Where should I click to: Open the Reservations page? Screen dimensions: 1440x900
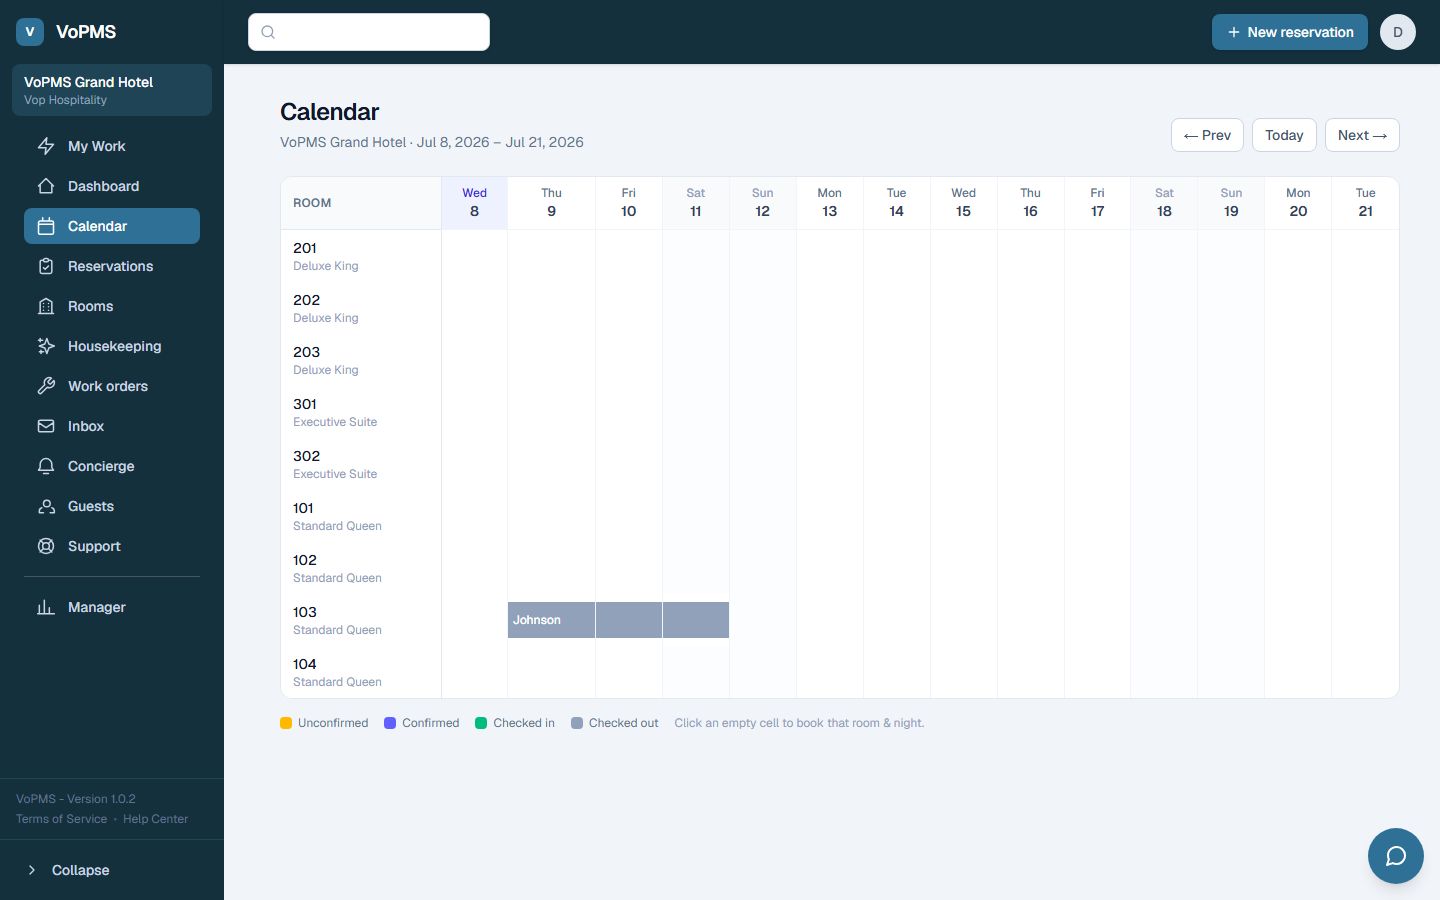112,266
